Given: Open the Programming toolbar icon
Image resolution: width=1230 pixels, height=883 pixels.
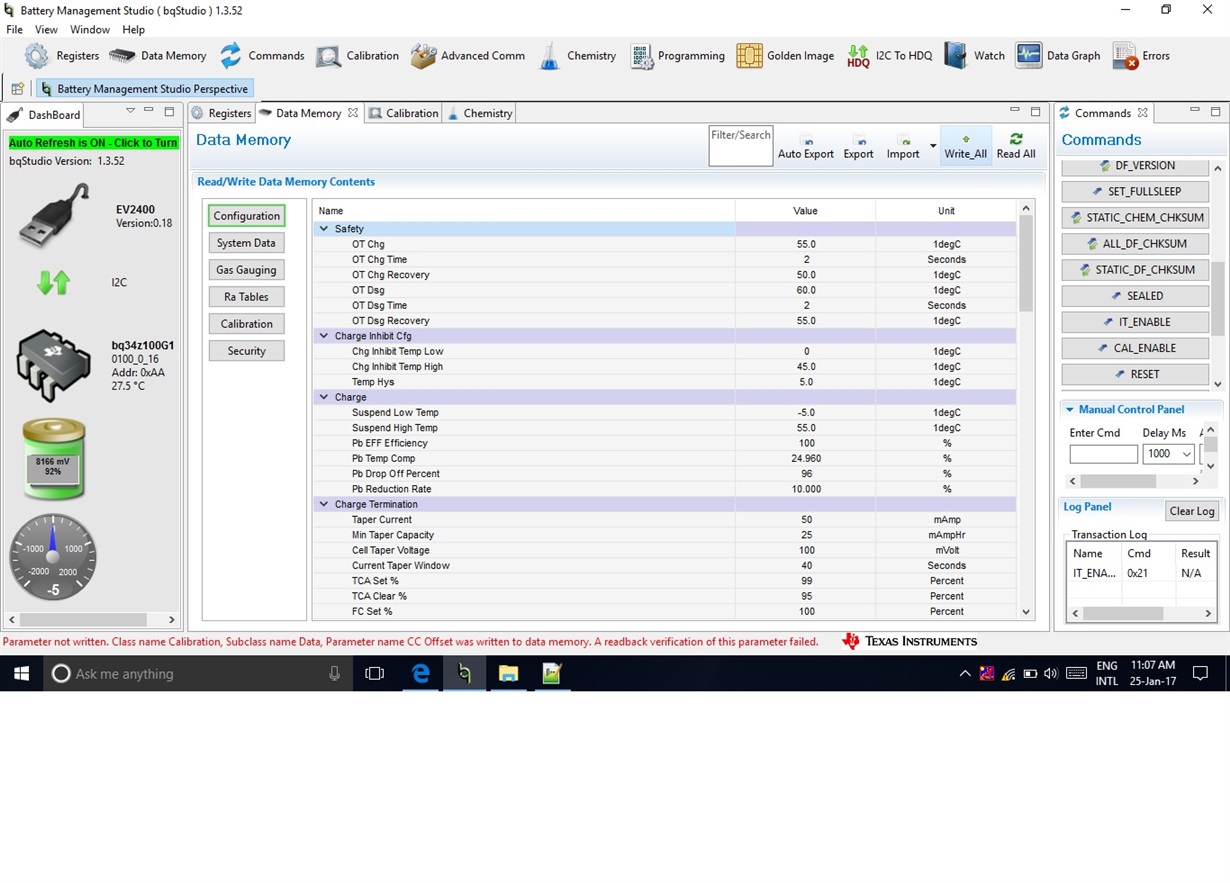Looking at the screenshot, I should pyautogui.click(x=641, y=56).
